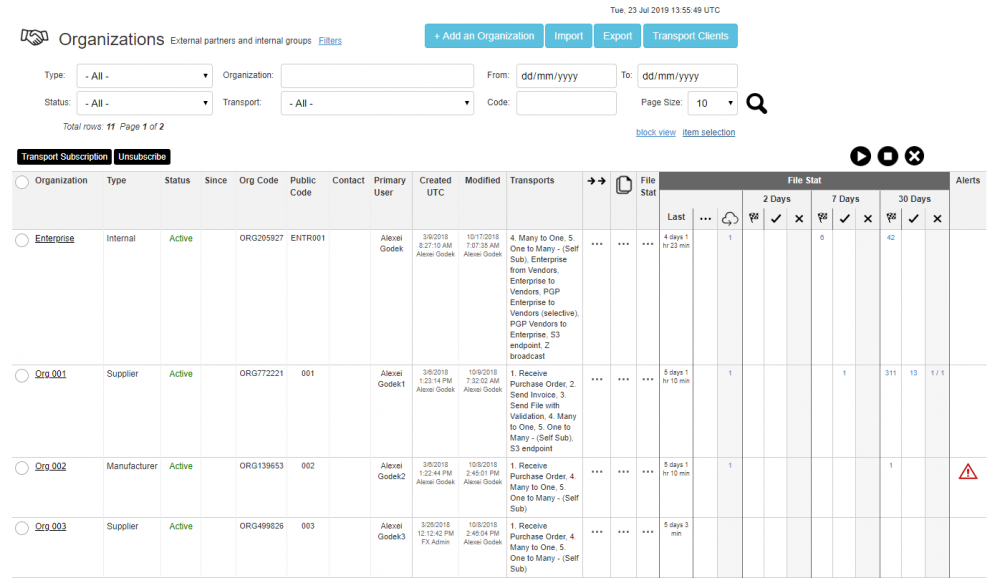The image size is (1000, 578).
Task: Click the magnifying glass search icon
Action: tap(757, 103)
